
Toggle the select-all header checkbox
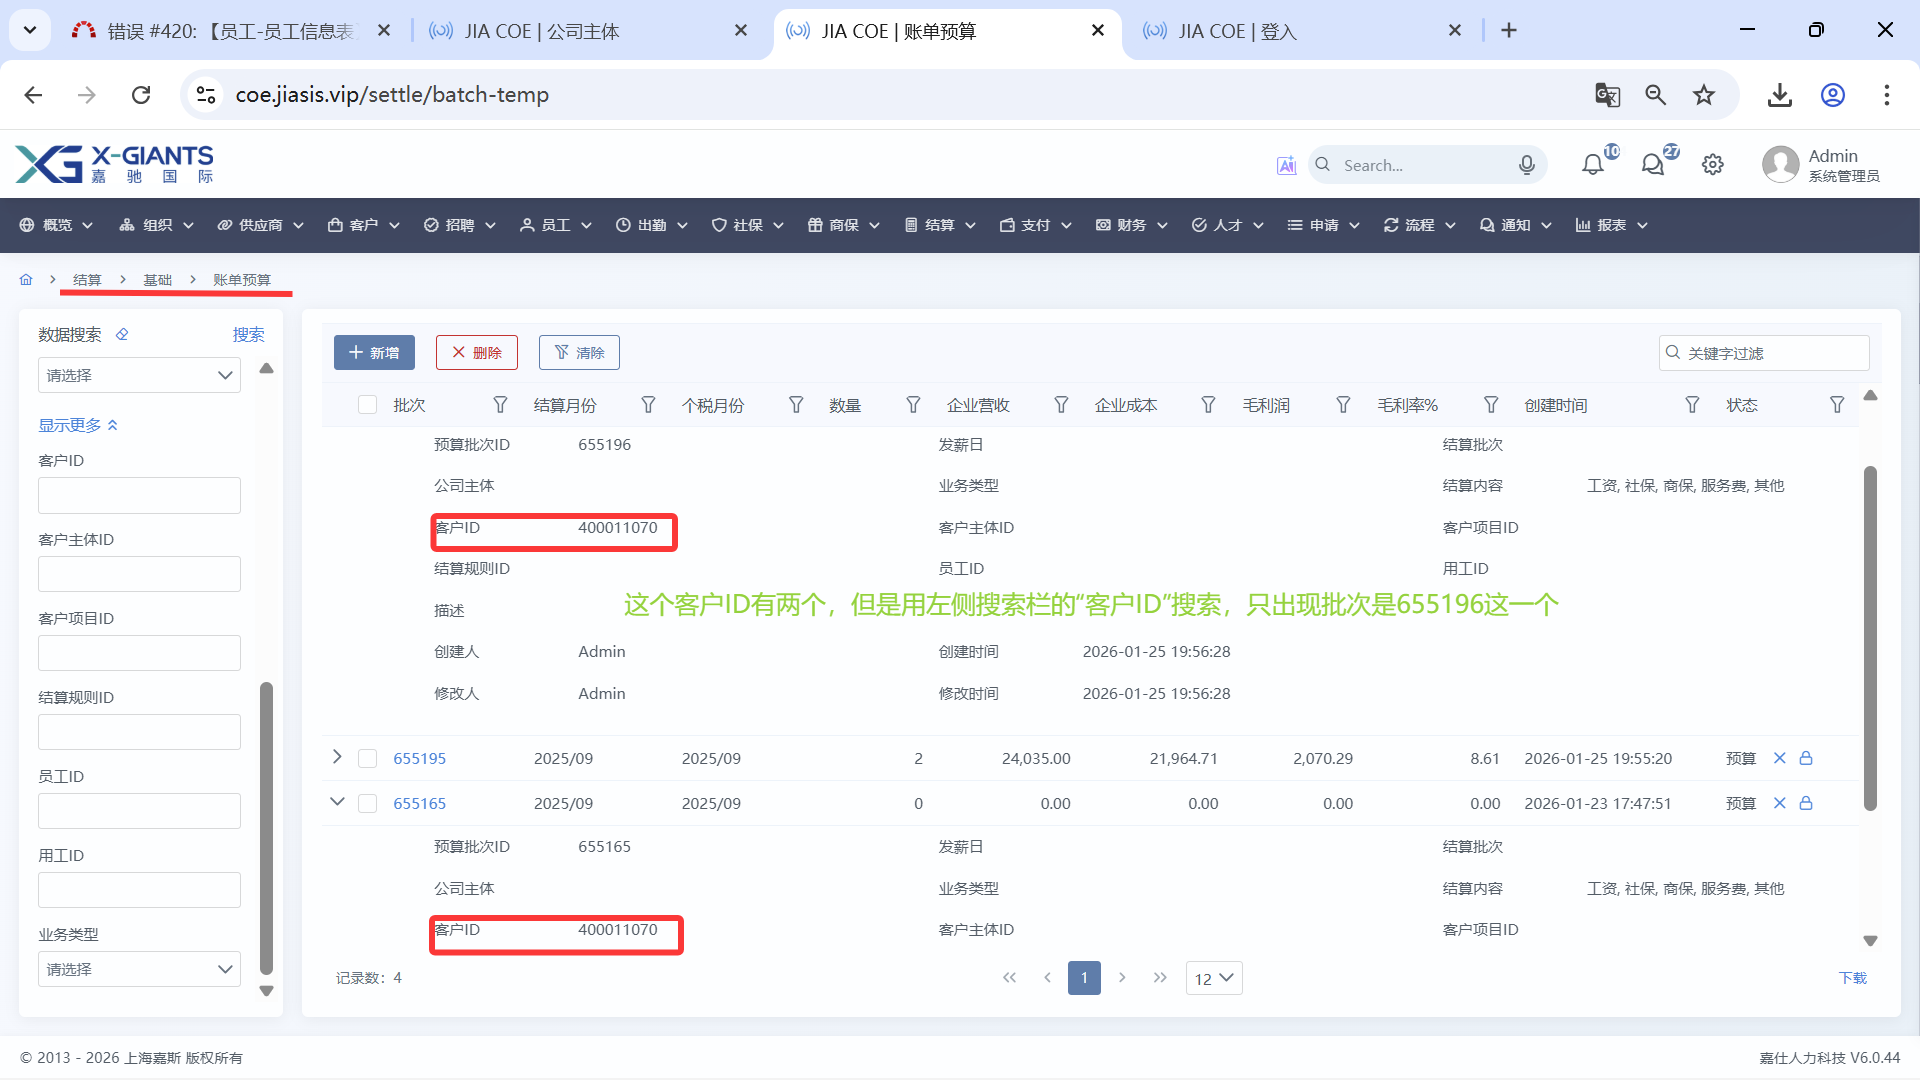click(x=368, y=405)
